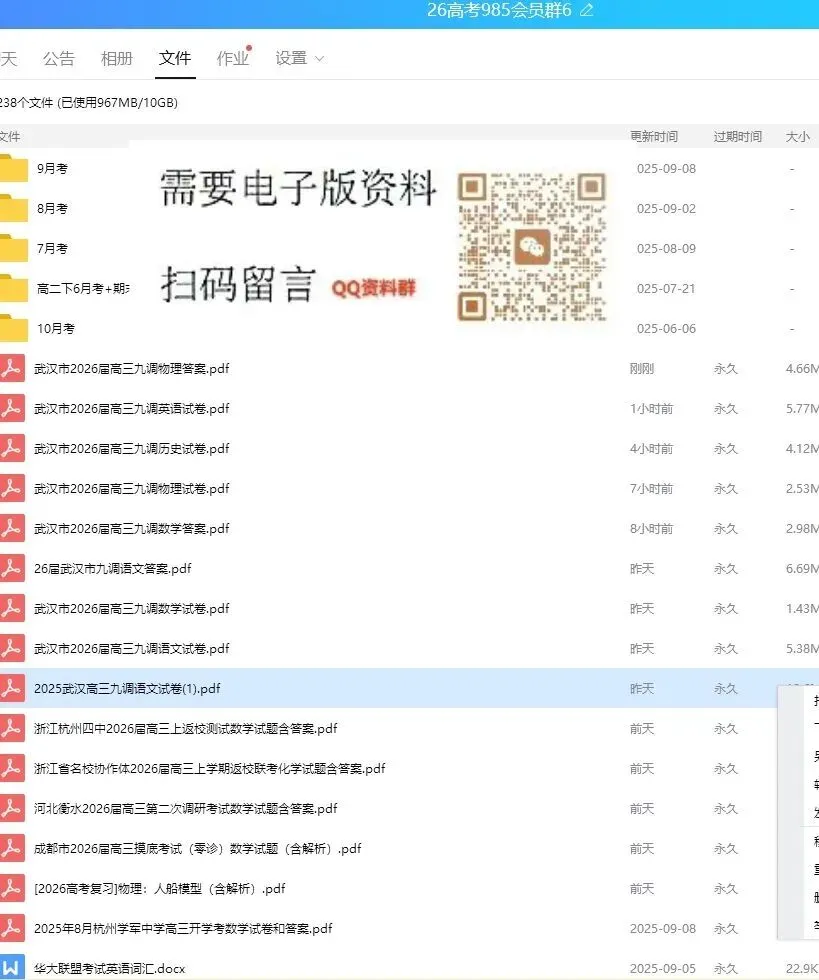Click Word icon of 华大联盟考试英语词汇.docx
This screenshot has width=819, height=980.
tap(12, 968)
